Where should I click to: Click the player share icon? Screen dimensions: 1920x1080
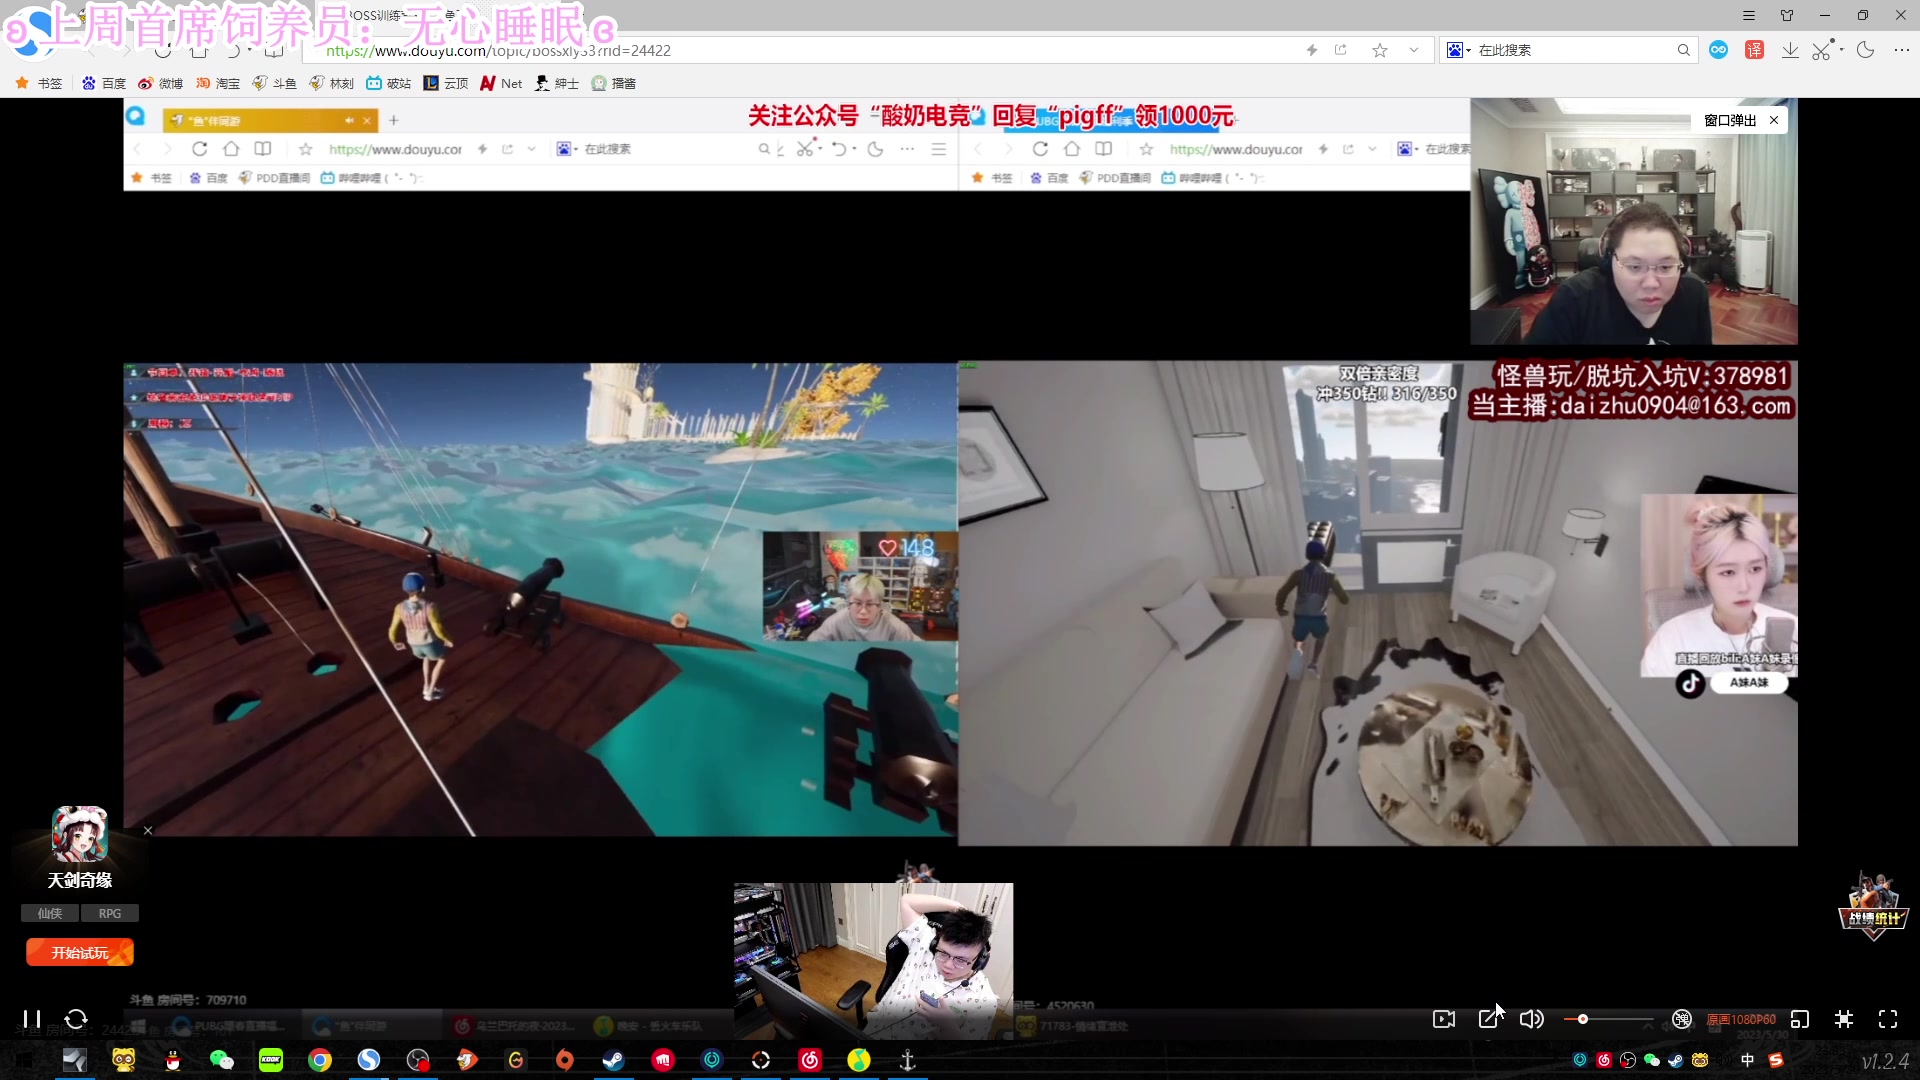[1489, 1018]
